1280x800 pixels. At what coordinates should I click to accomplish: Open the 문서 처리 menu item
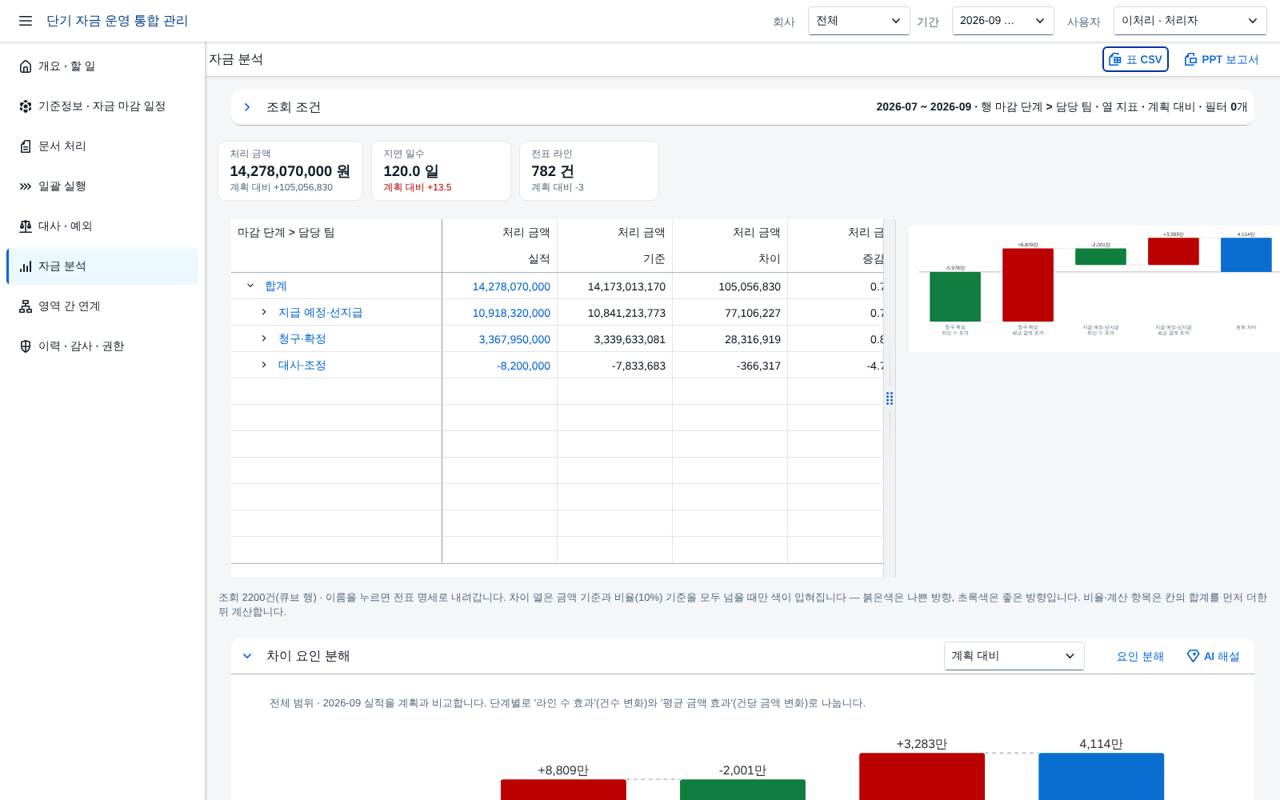pyautogui.click(x=102, y=146)
